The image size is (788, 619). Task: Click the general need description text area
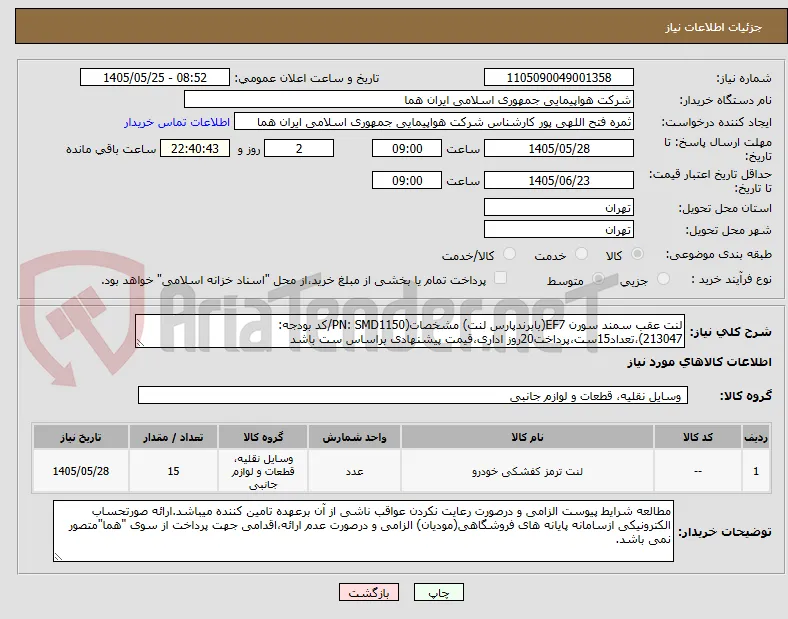tap(410, 332)
